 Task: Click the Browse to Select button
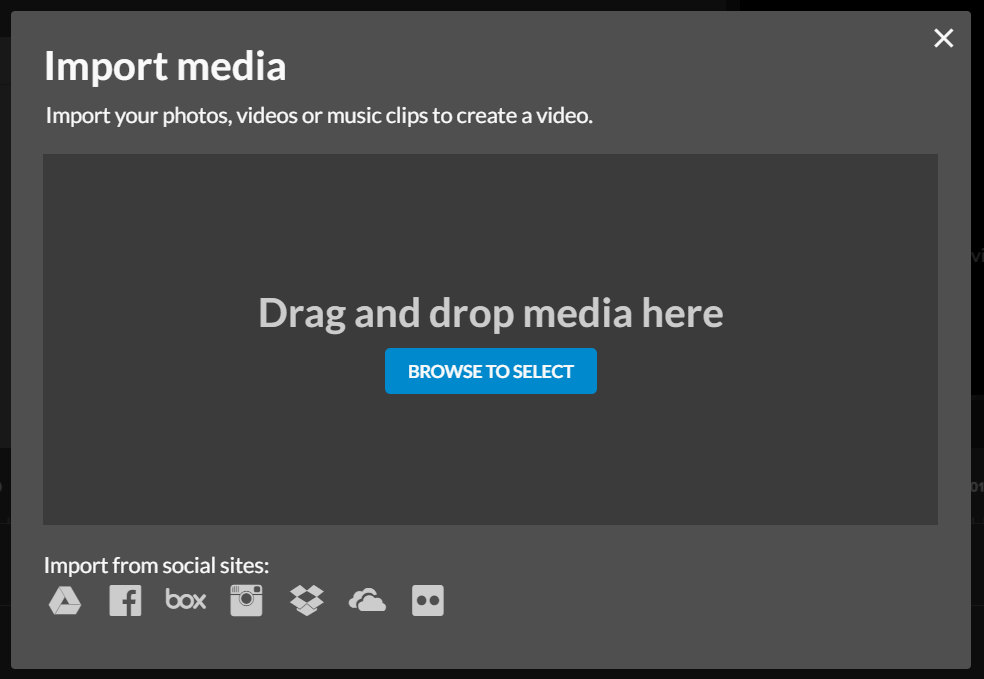click(491, 371)
